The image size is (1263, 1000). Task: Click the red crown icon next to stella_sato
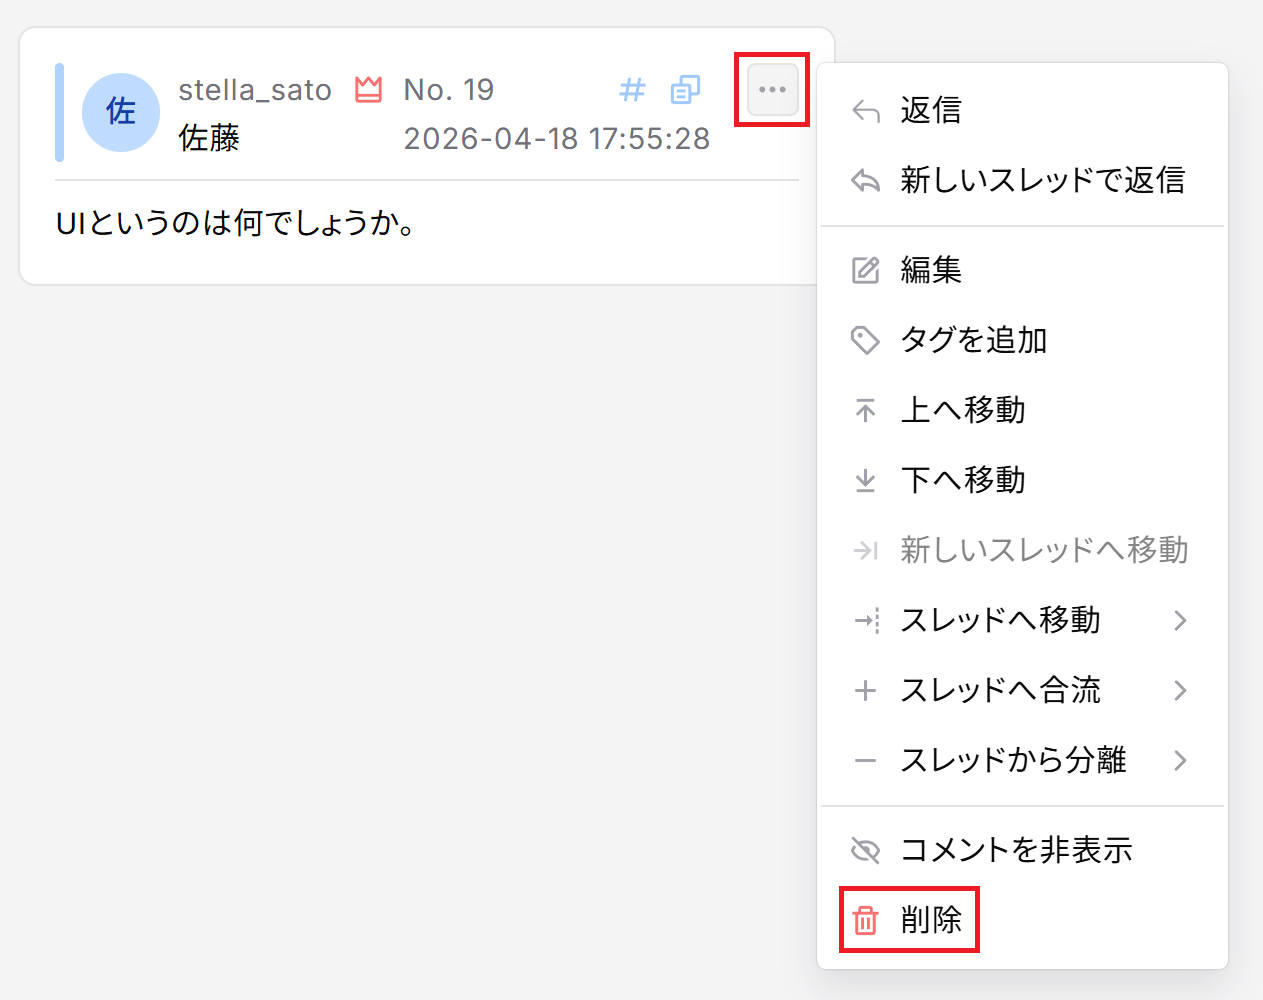coord(368,90)
